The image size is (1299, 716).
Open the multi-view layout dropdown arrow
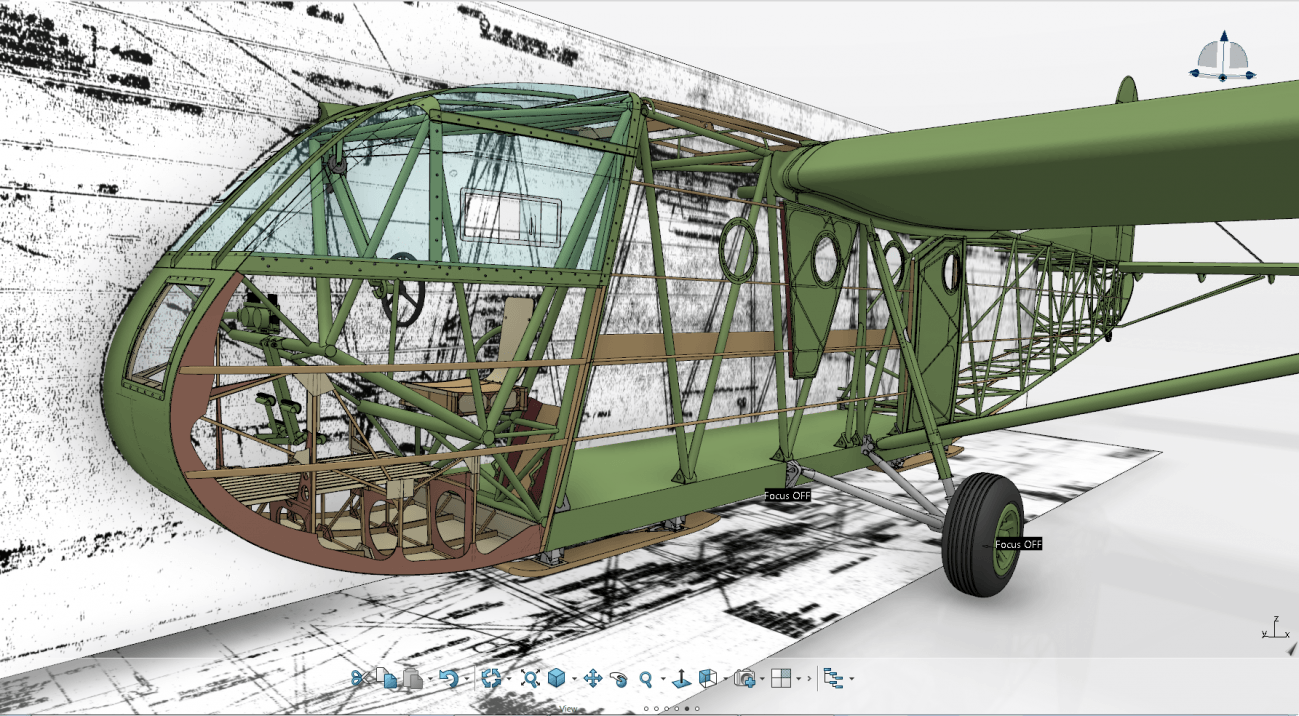pyautogui.click(x=798, y=680)
